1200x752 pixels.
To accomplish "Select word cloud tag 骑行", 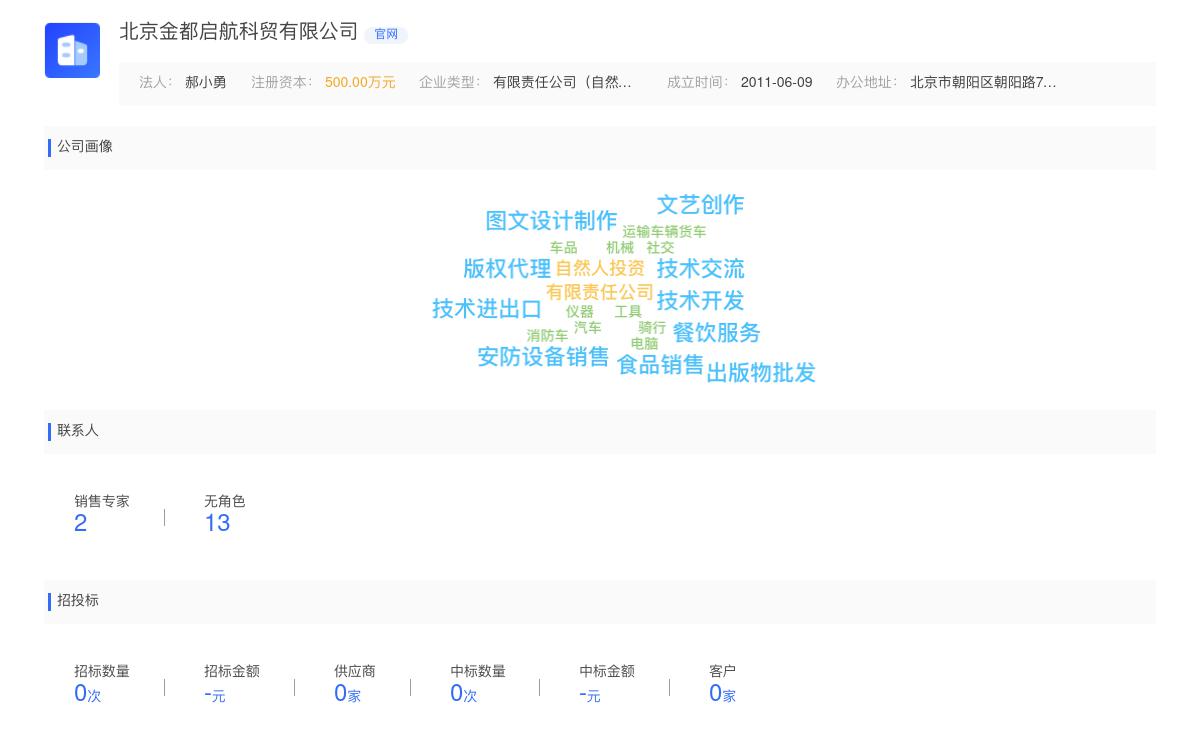I will coord(652,328).
